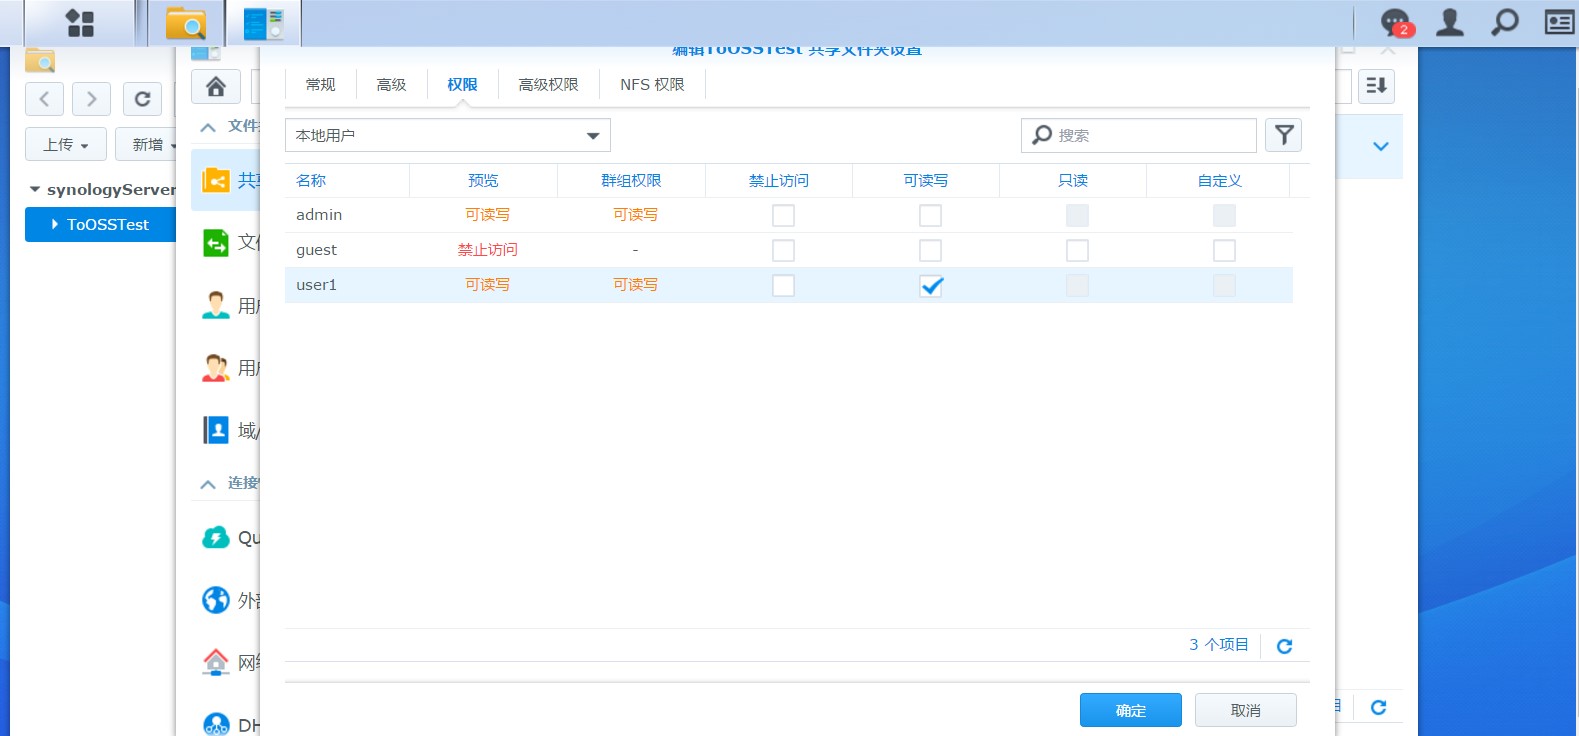Check 只读 for user1
Viewport: 1579px width, 736px height.
(x=1077, y=285)
